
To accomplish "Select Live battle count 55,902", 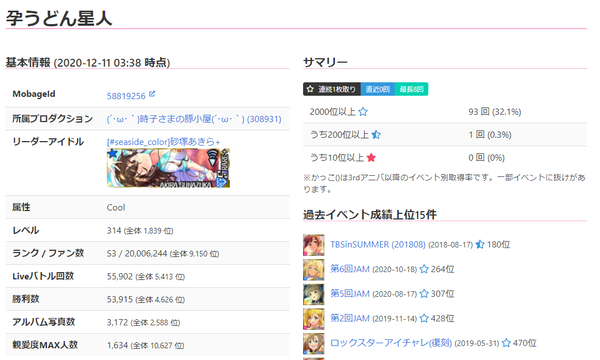I will coord(120,277).
